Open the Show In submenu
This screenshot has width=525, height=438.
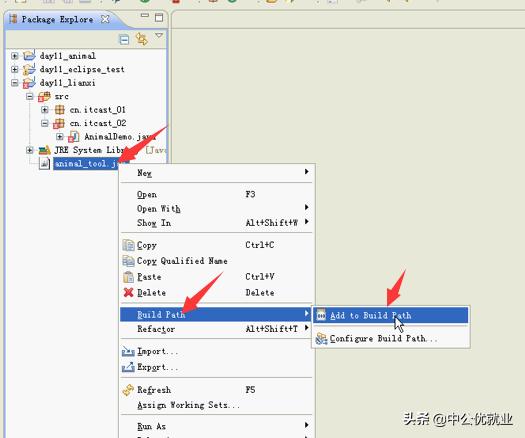click(216, 223)
